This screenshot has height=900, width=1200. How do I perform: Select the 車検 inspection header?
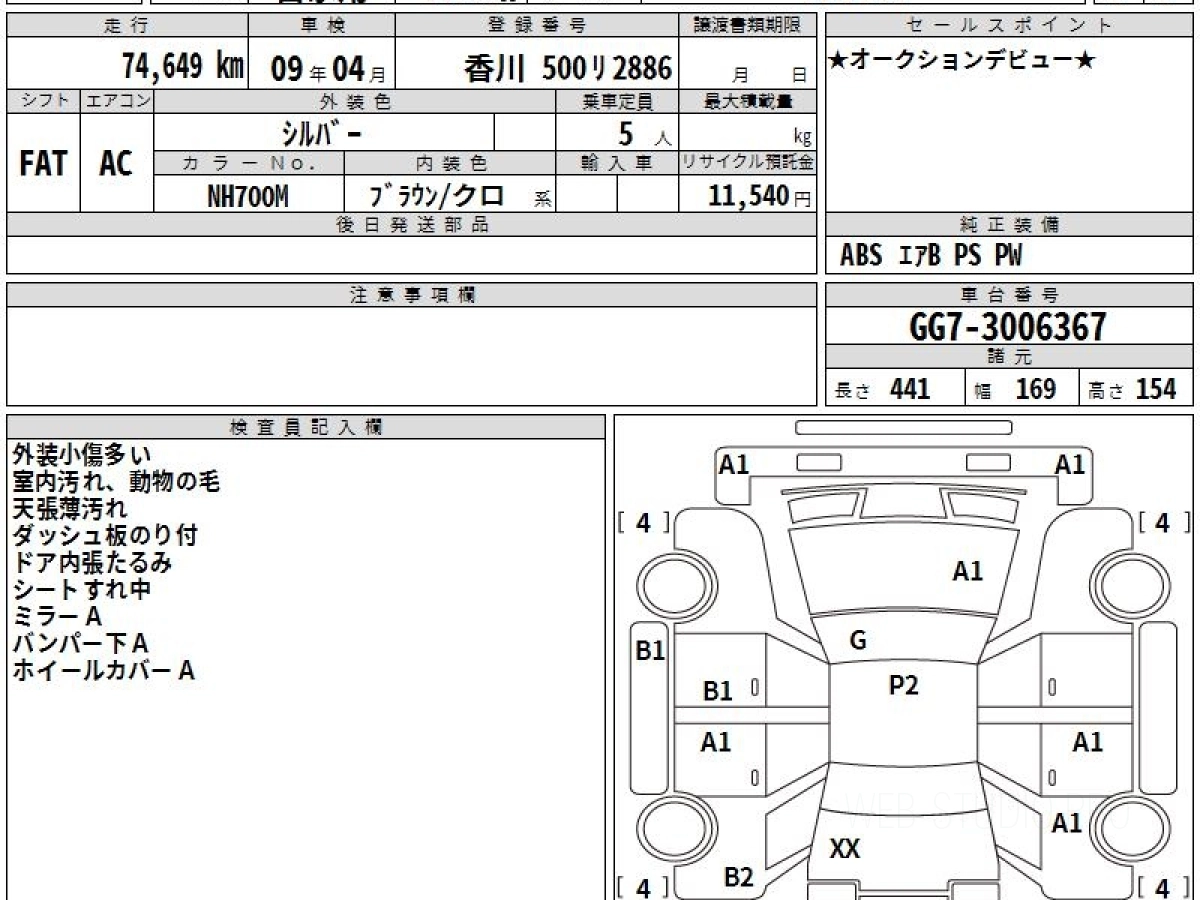click(x=321, y=26)
